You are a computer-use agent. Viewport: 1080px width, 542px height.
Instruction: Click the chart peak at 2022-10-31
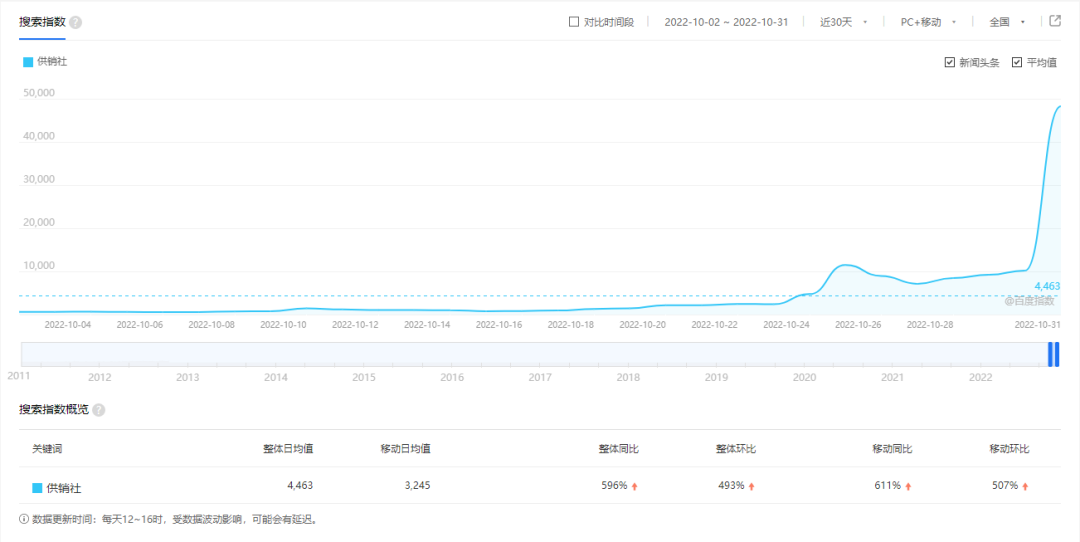(x=1058, y=106)
